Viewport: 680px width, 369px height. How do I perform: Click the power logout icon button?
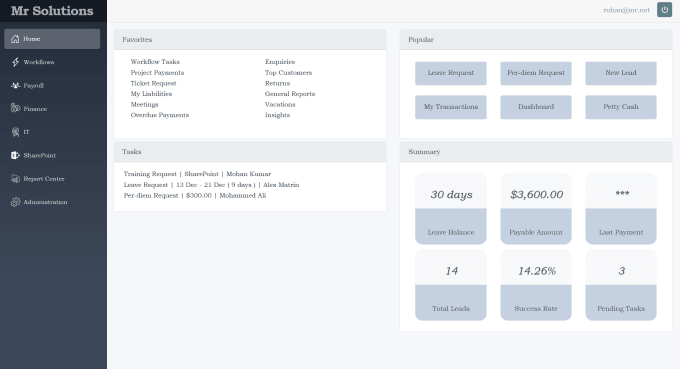pyautogui.click(x=664, y=10)
